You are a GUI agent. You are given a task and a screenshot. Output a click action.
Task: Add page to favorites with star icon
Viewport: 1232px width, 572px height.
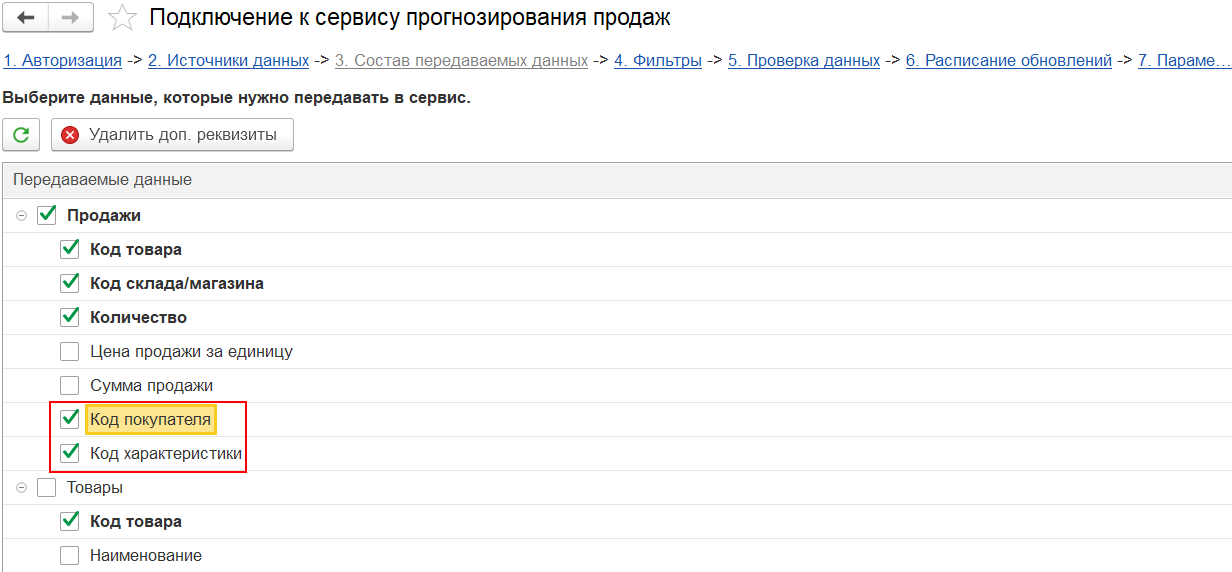point(122,18)
